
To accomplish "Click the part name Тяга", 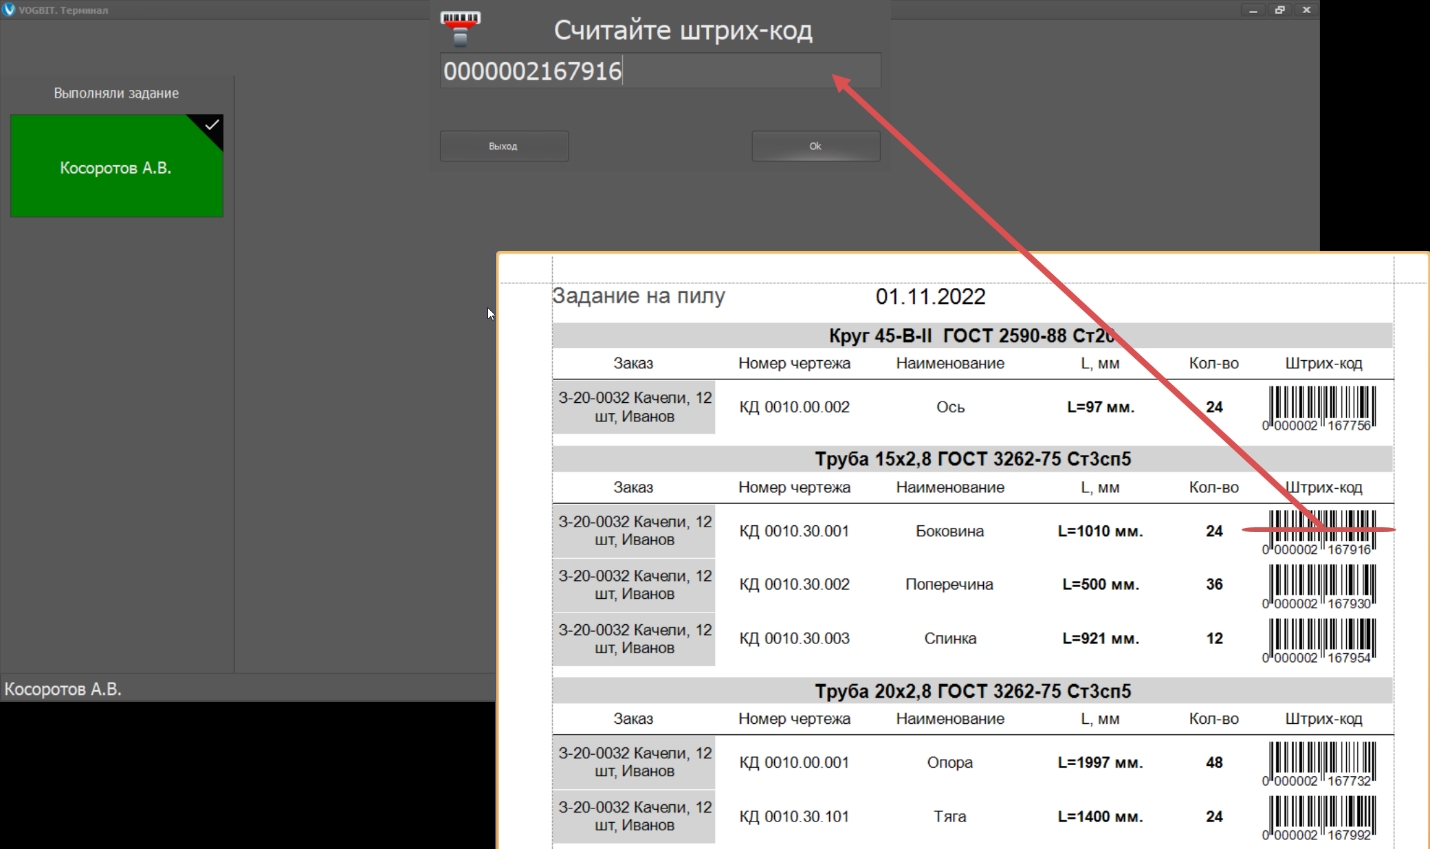I will coord(950,816).
